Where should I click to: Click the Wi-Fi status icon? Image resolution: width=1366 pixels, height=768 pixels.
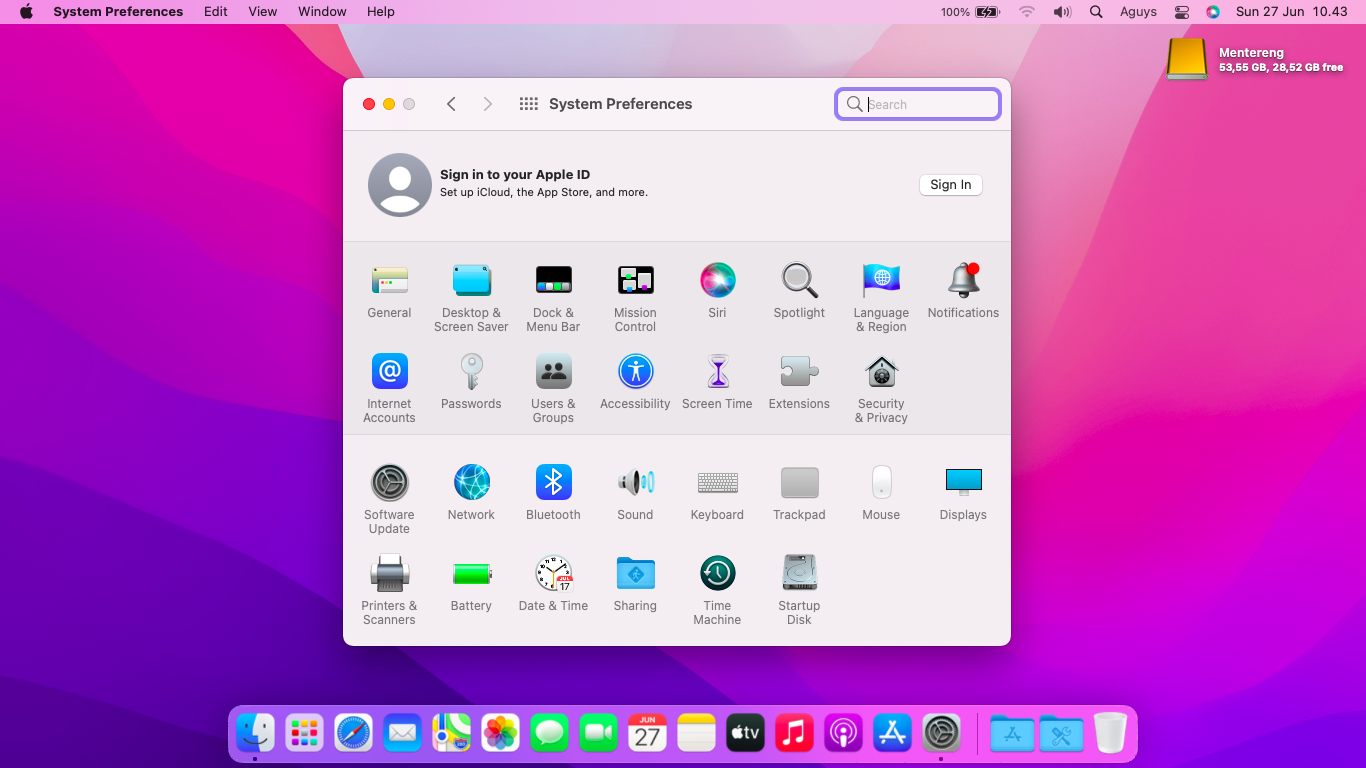(x=1027, y=11)
